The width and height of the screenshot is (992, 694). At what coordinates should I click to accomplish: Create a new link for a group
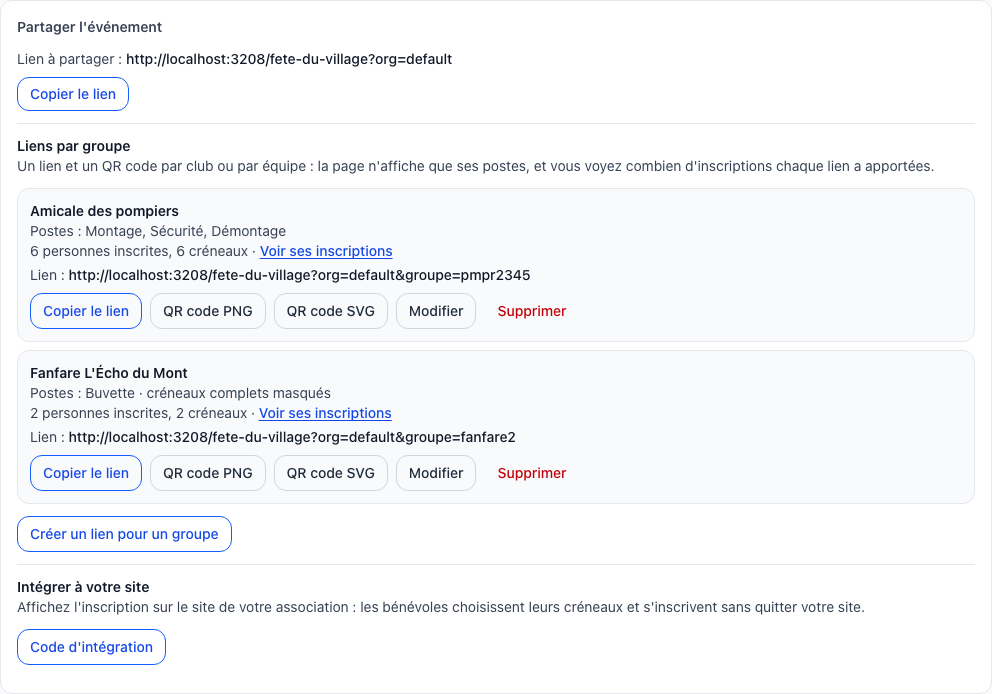click(x=124, y=534)
